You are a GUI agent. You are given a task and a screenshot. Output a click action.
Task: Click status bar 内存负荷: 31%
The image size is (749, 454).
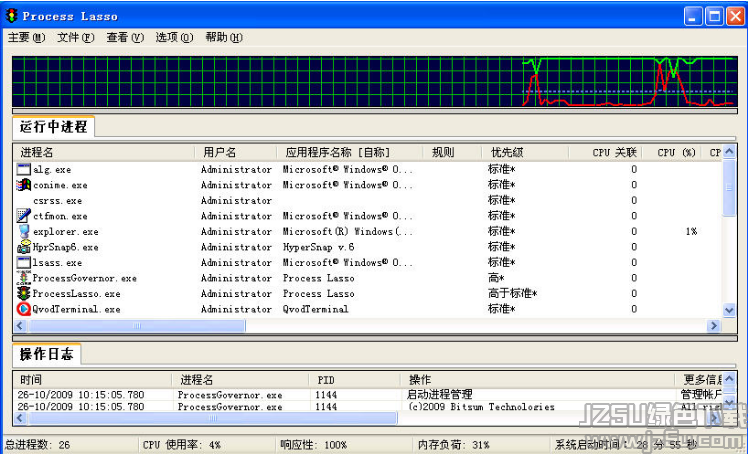pyautogui.click(x=453, y=445)
